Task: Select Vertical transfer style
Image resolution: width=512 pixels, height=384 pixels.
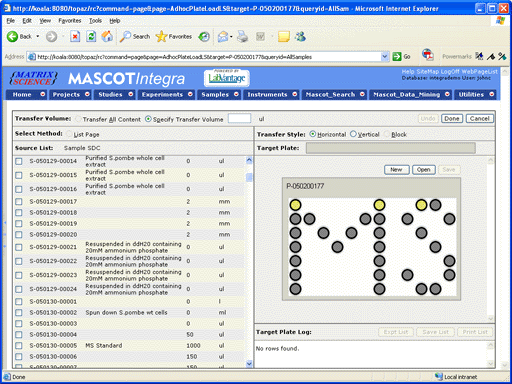Action: click(x=353, y=134)
